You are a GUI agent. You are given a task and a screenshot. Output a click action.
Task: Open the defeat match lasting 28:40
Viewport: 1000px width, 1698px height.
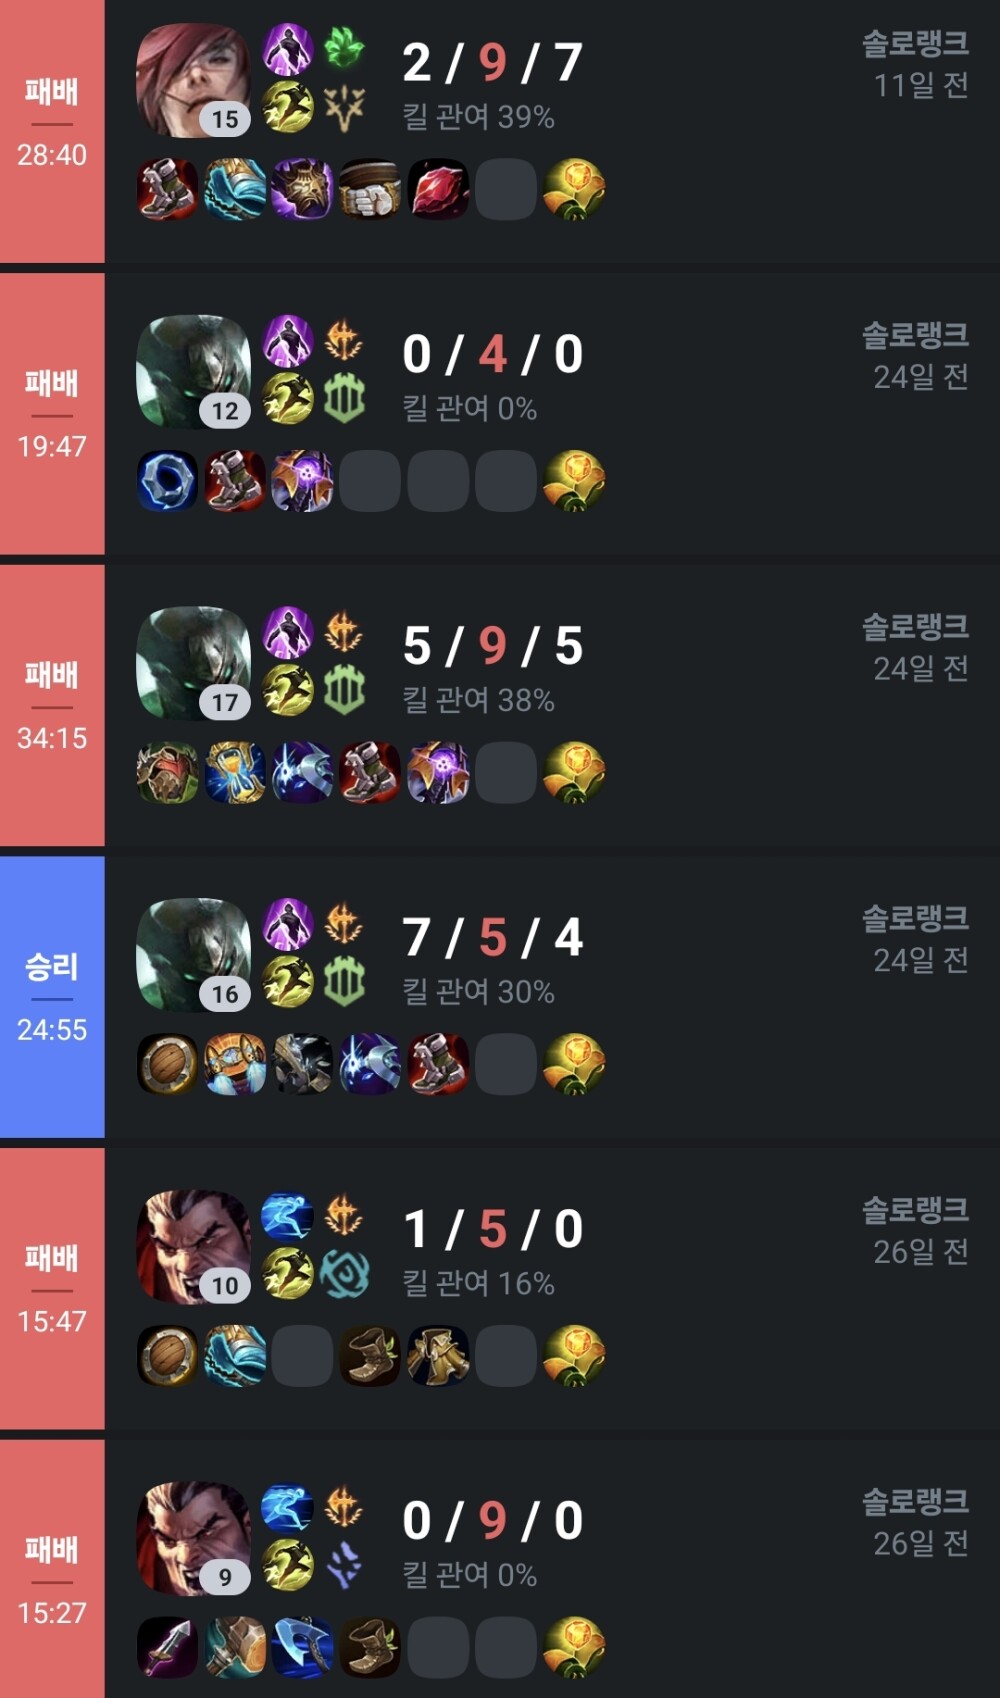500,131
